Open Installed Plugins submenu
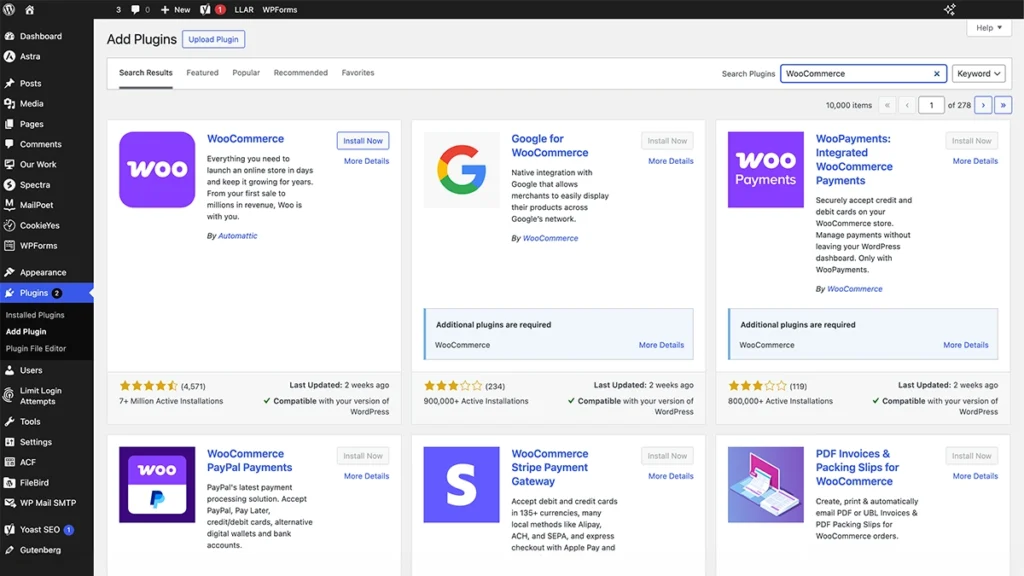 click(x=35, y=315)
